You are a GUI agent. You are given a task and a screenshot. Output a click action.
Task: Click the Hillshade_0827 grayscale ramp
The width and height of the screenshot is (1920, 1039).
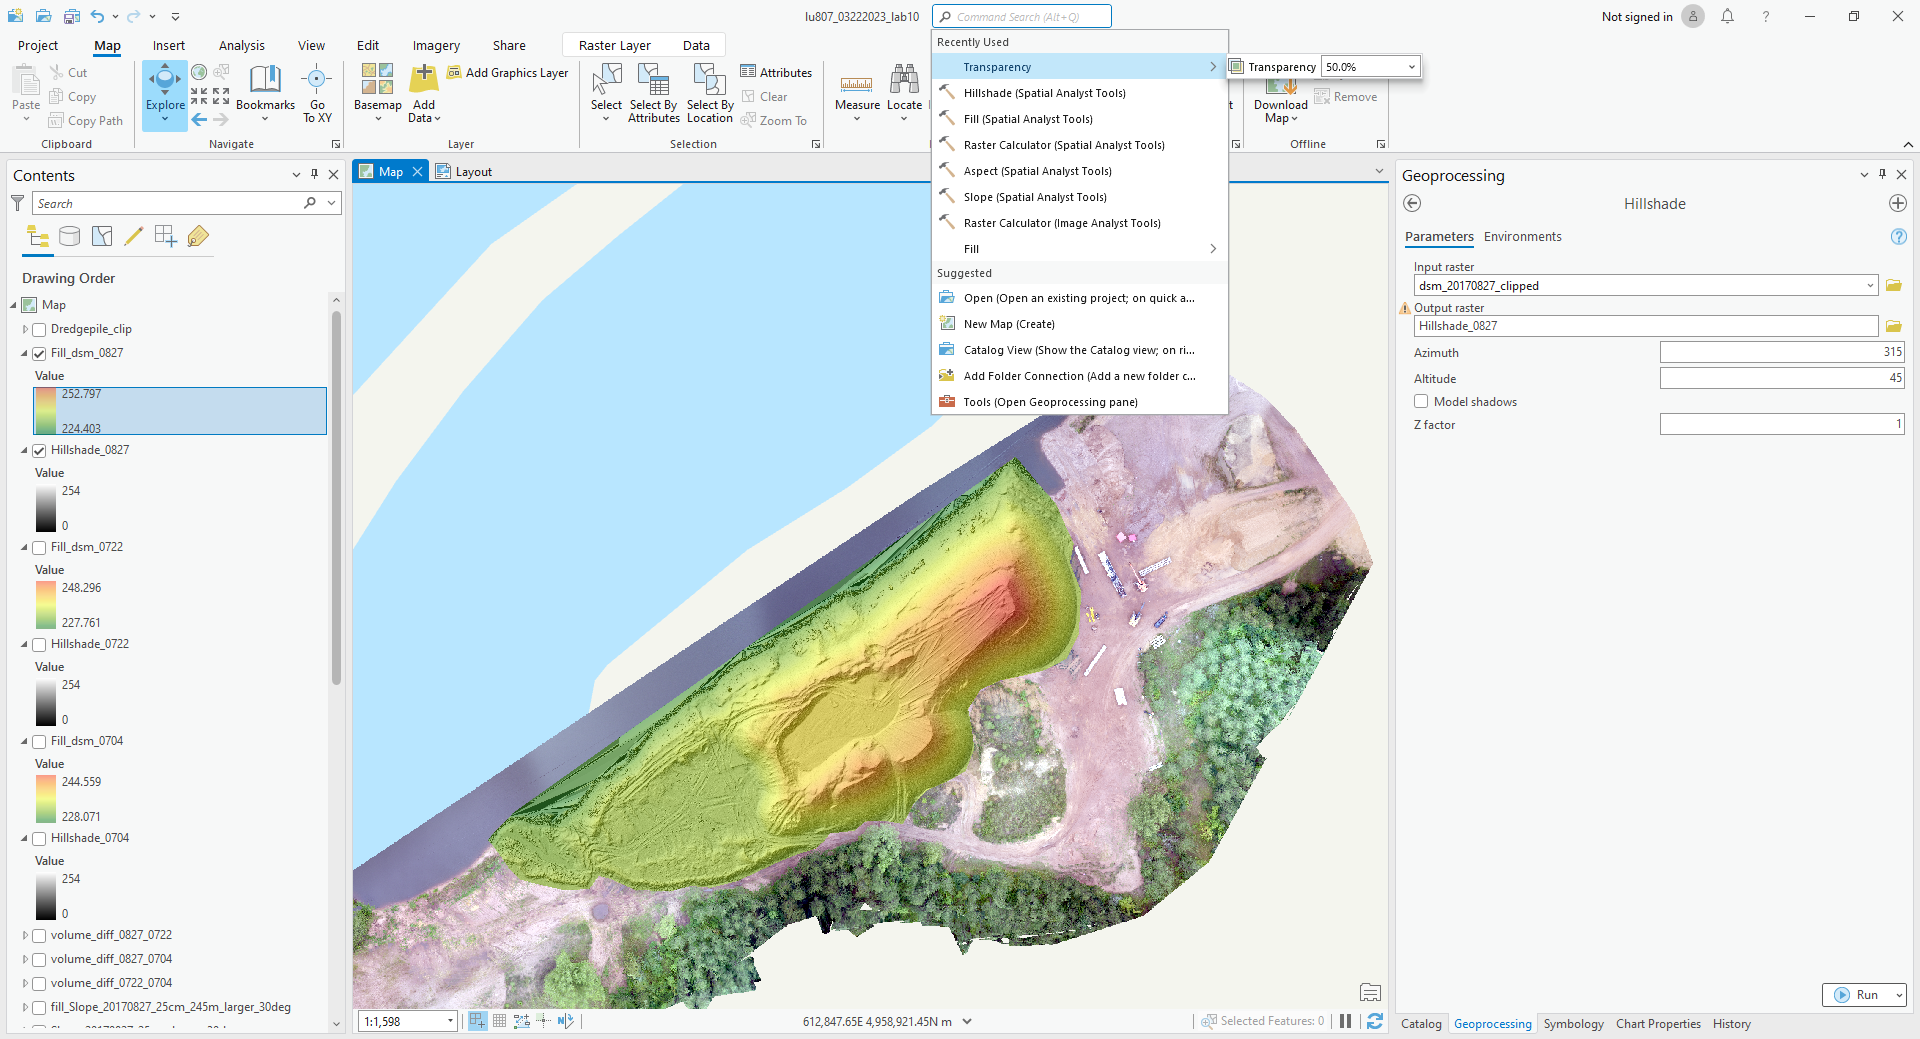tap(46, 509)
